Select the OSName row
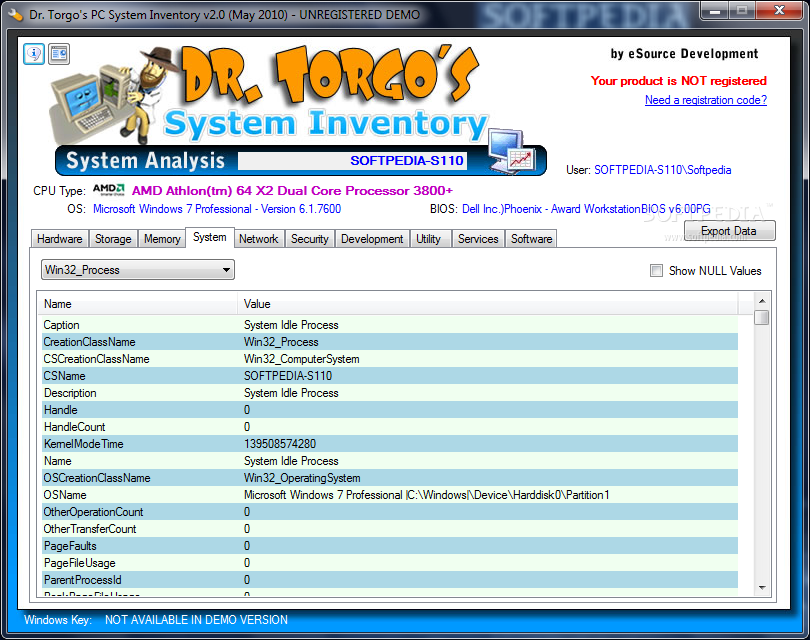810x640 pixels. coord(390,495)
